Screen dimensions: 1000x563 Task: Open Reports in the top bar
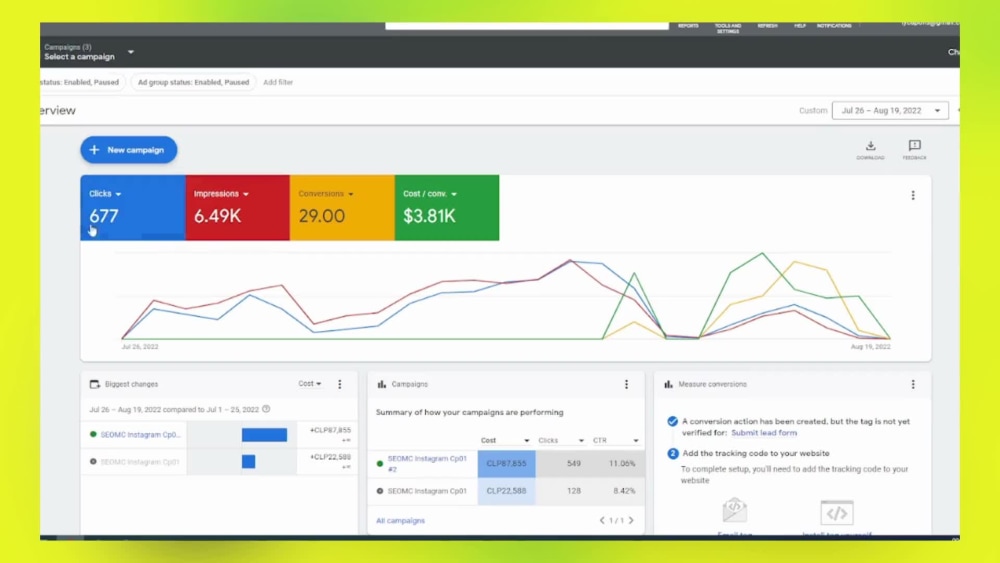pos(688,26)
